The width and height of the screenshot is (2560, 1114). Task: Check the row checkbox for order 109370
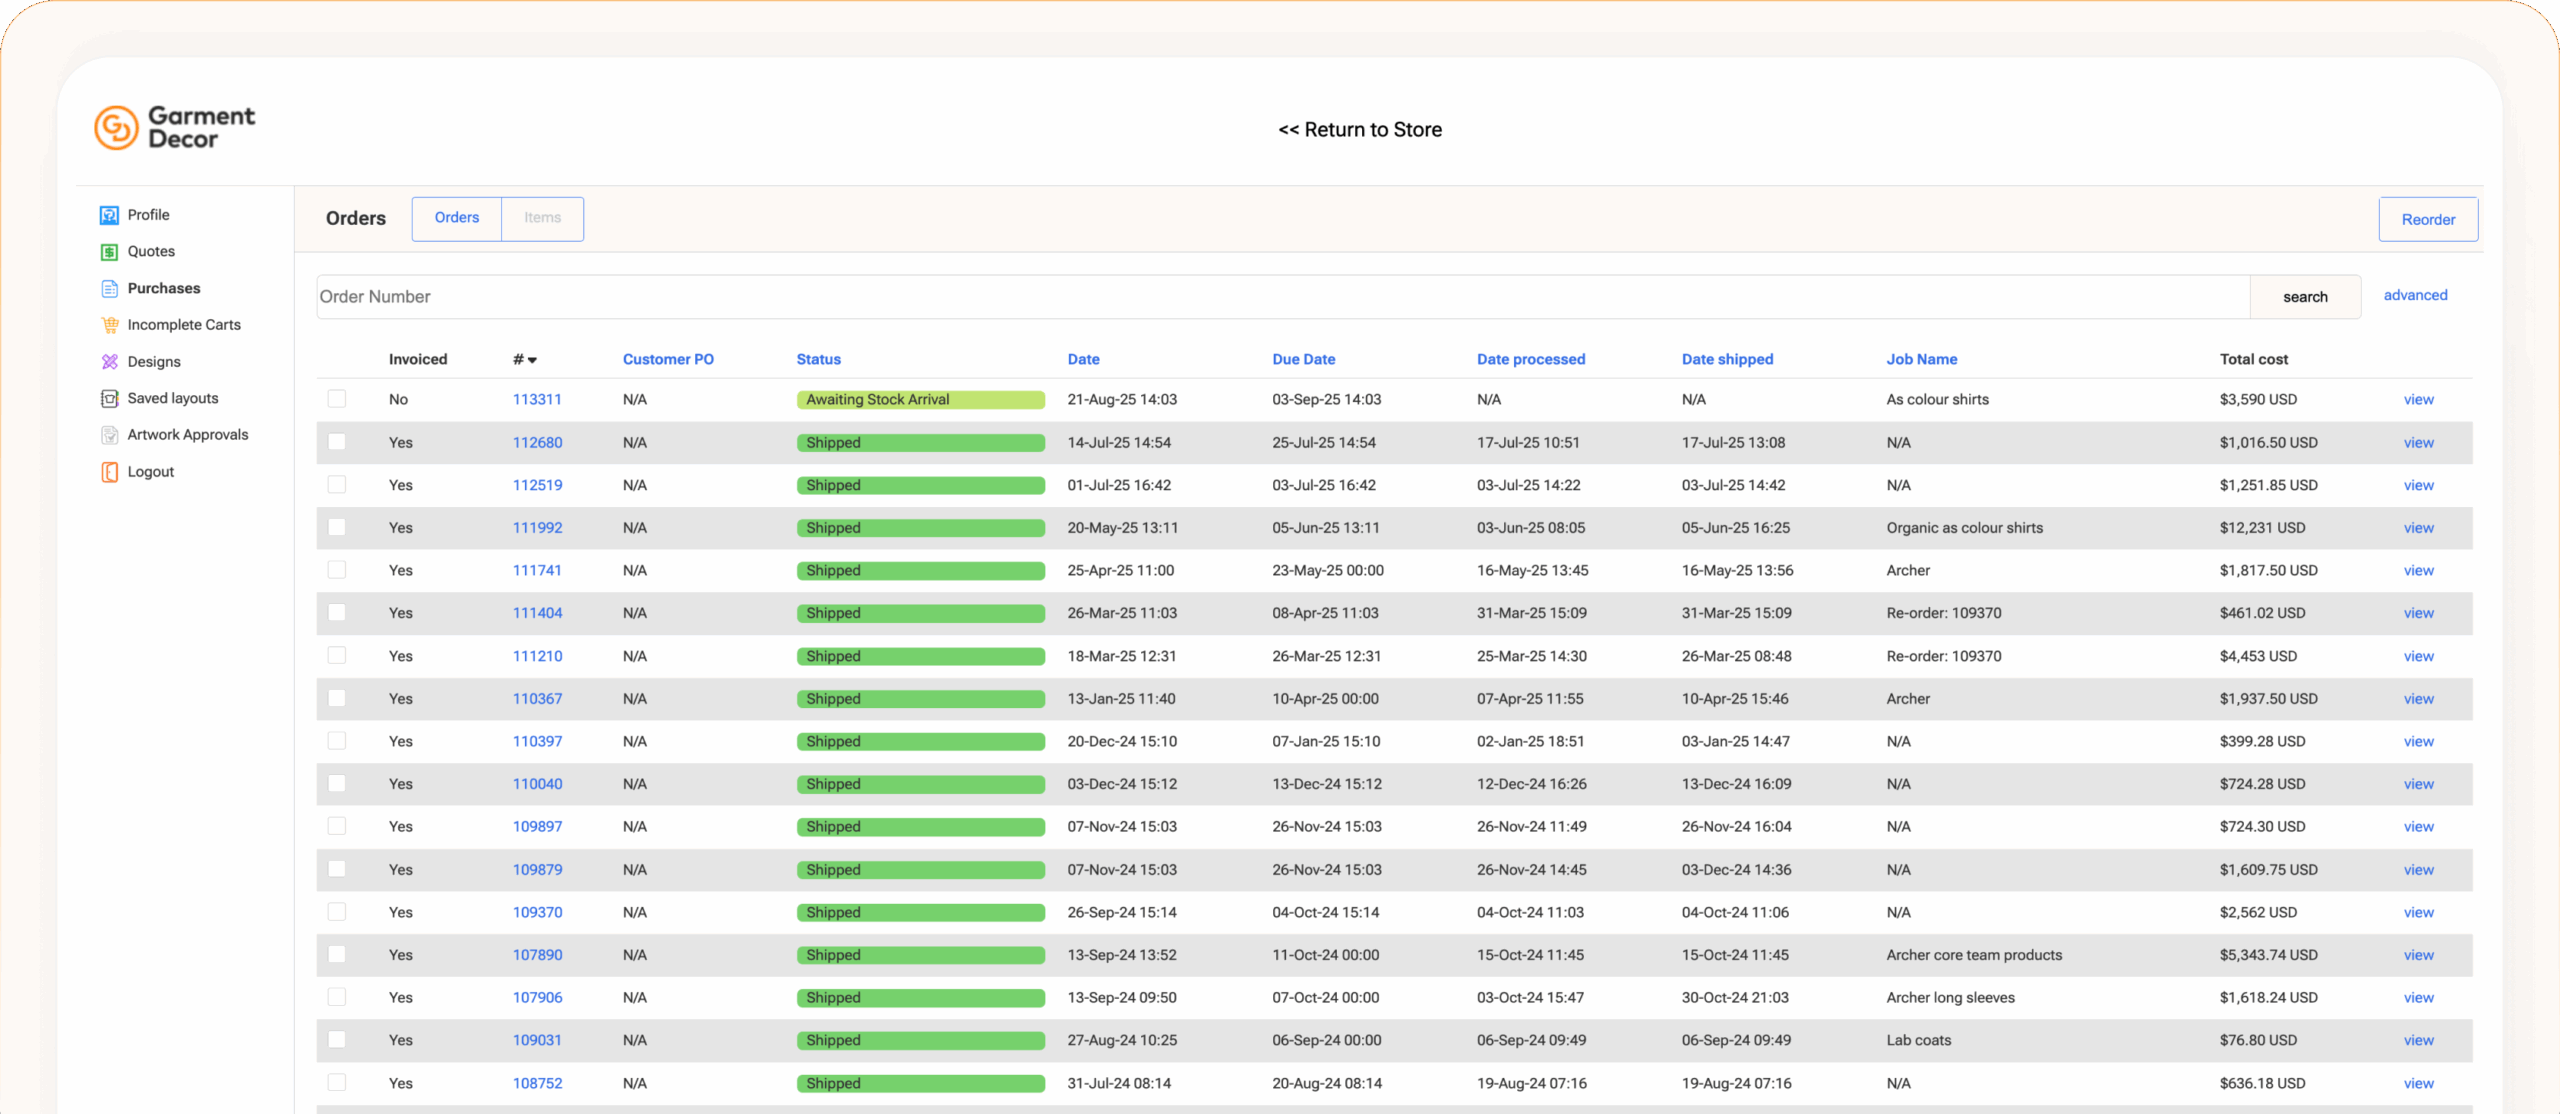pos(337,912)
